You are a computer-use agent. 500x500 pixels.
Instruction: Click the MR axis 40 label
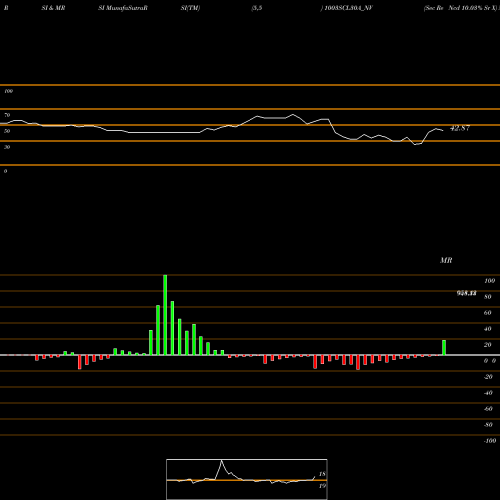[488, 329]
